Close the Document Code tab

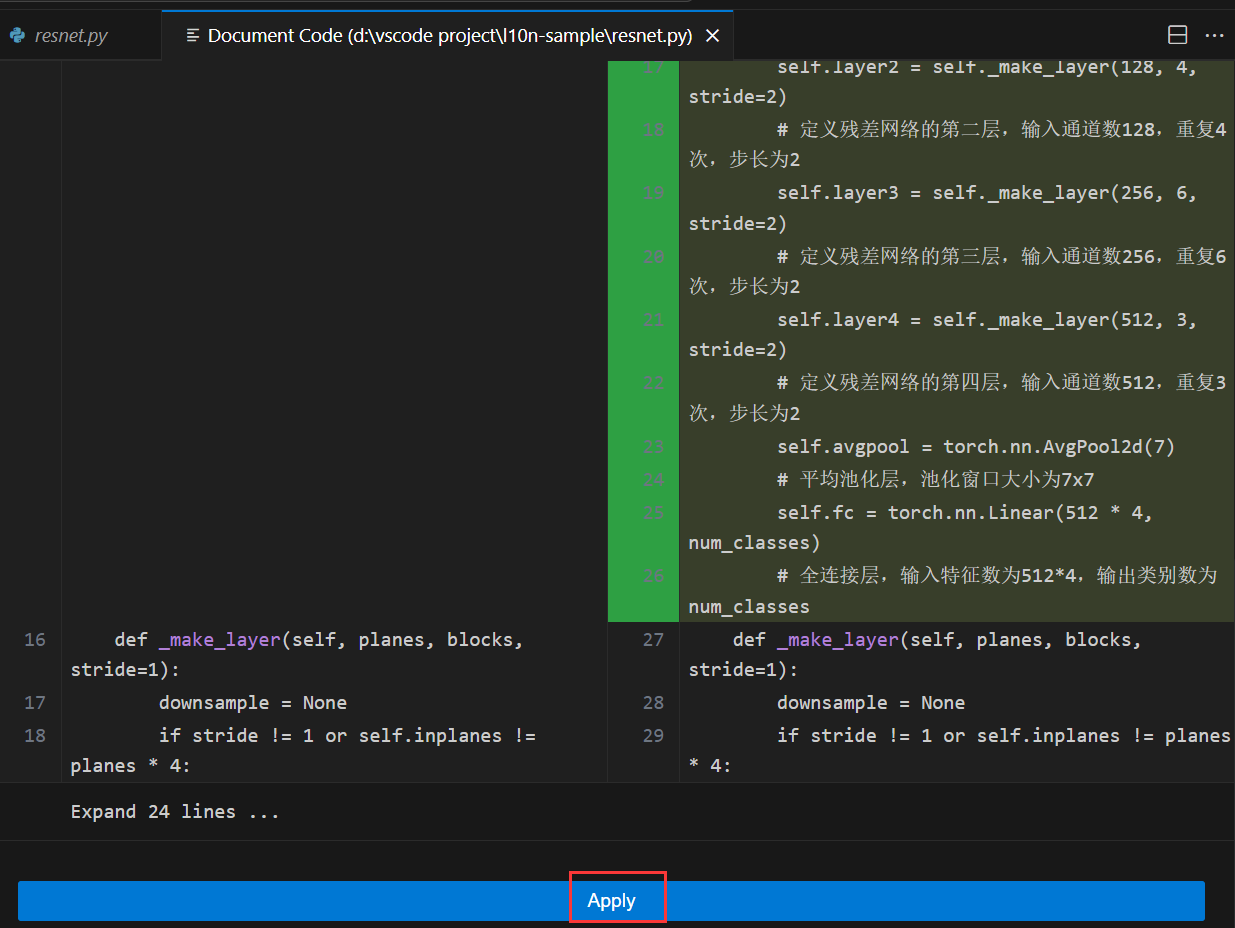click(712, 36)
